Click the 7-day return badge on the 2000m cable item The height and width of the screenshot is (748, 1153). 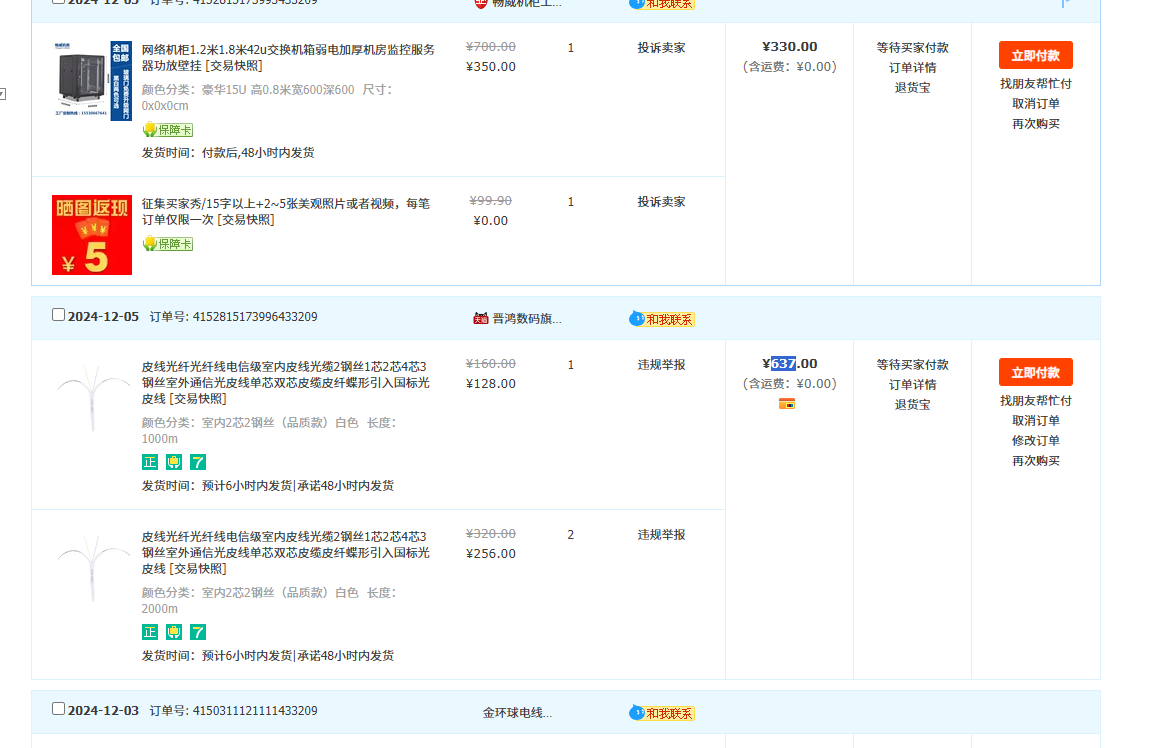click(x=198, y=632)
